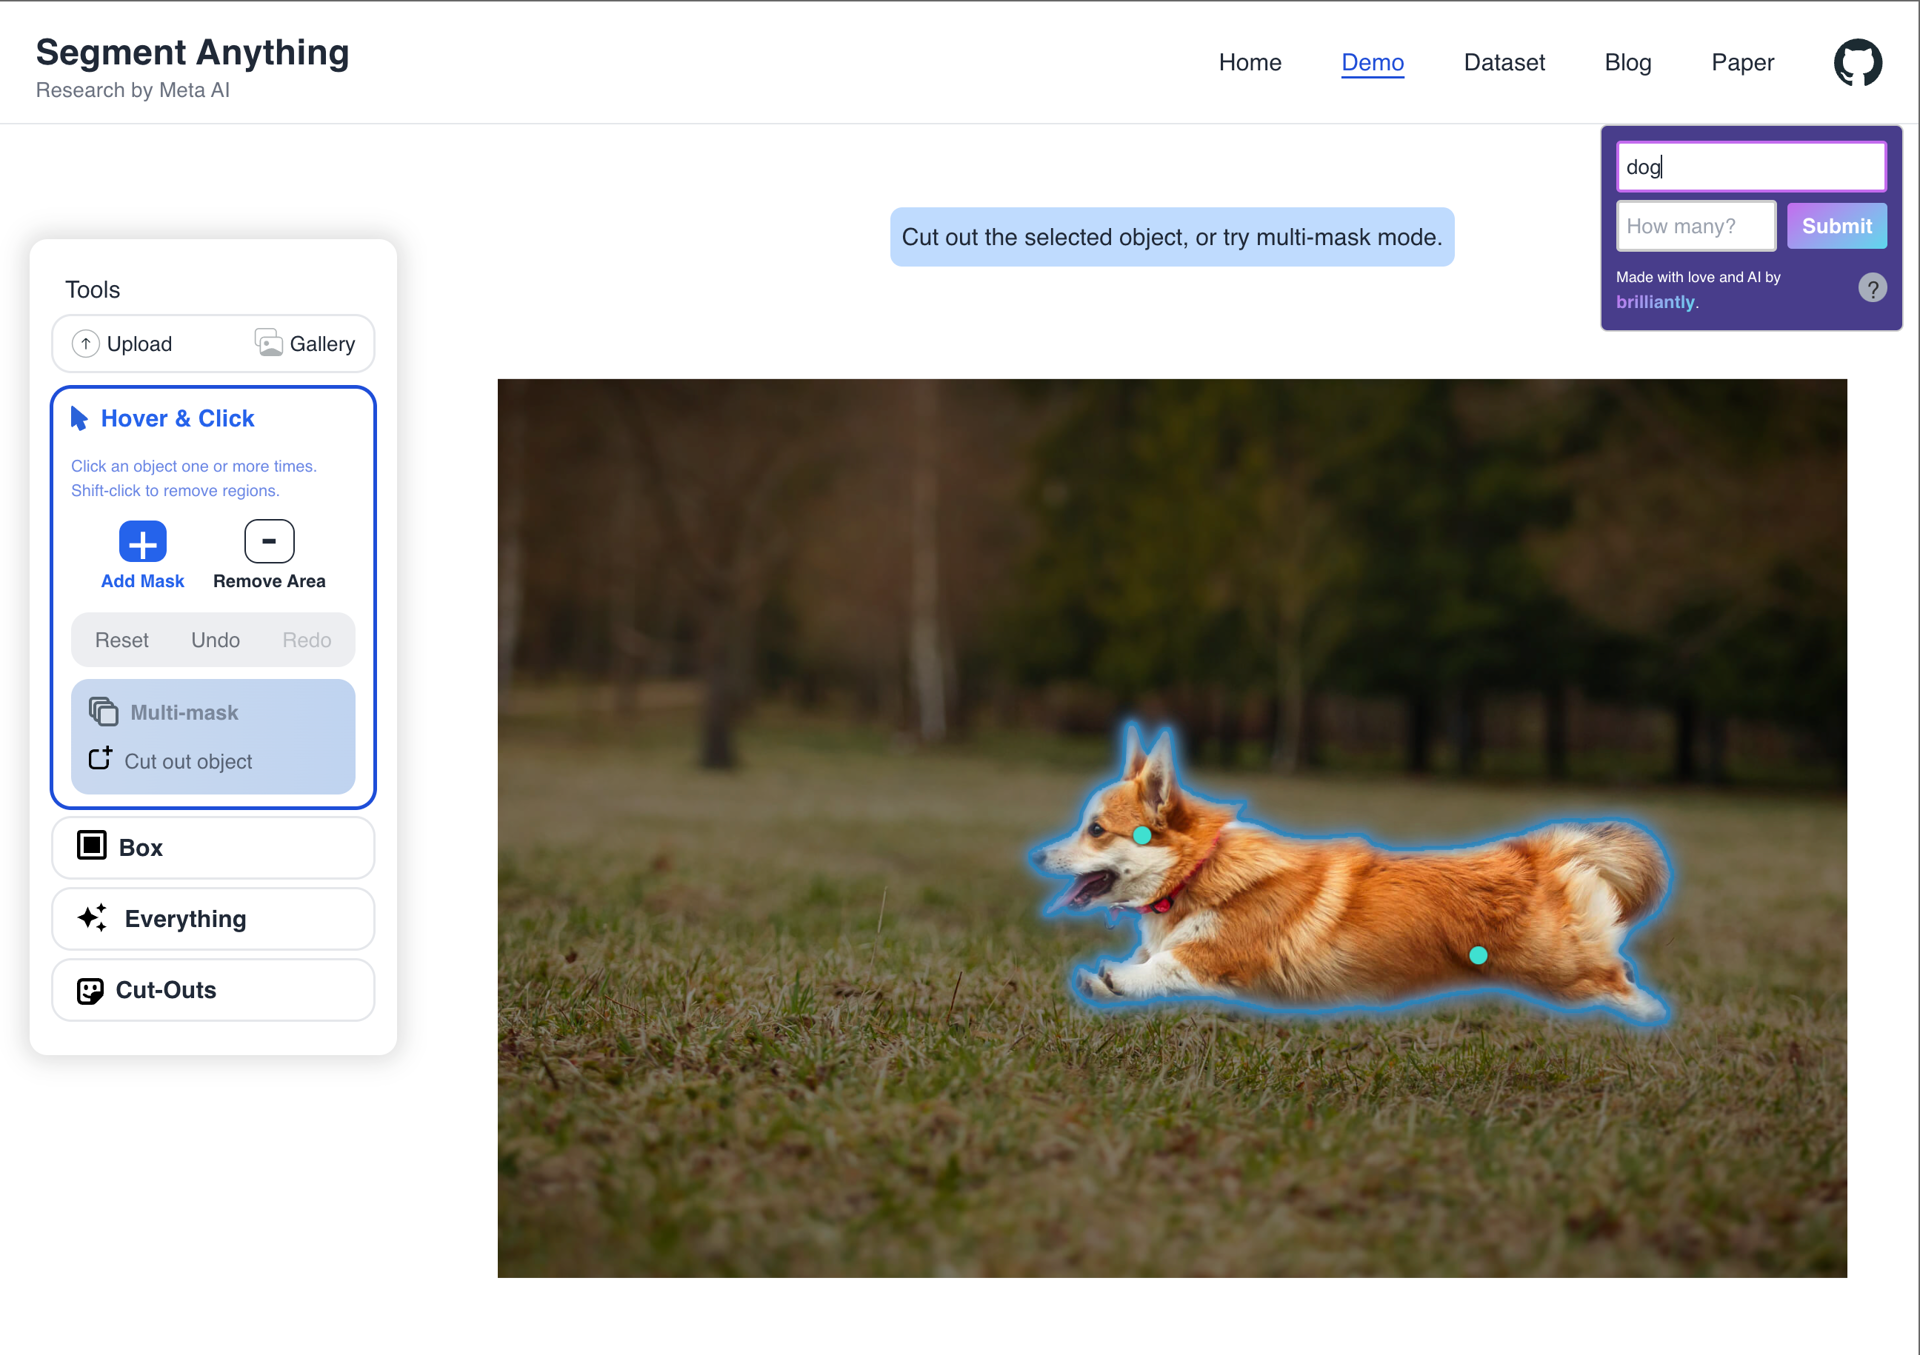Undo the last mask click
This screenshot has width=1920, height=1355.
(215, 640)
